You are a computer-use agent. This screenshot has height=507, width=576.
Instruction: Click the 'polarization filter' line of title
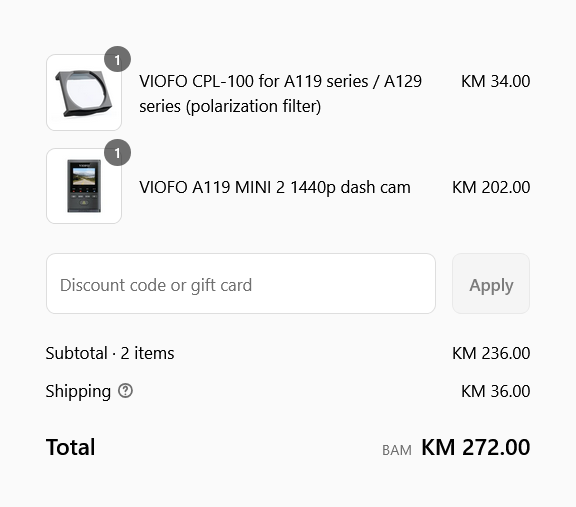230,107
